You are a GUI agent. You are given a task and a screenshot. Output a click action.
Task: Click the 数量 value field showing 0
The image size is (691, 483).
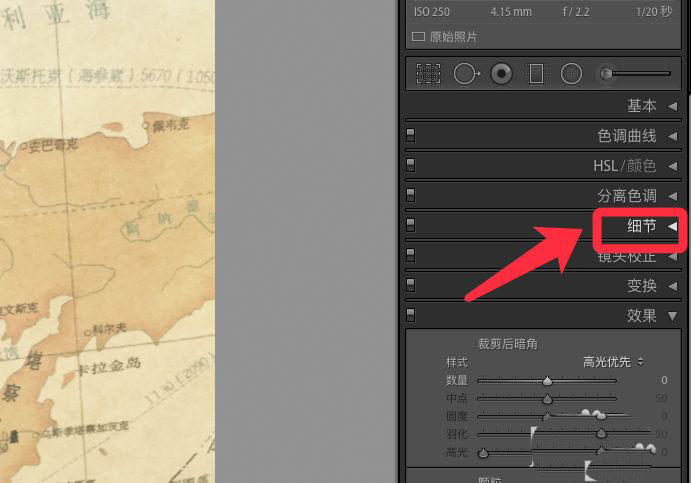664,381
